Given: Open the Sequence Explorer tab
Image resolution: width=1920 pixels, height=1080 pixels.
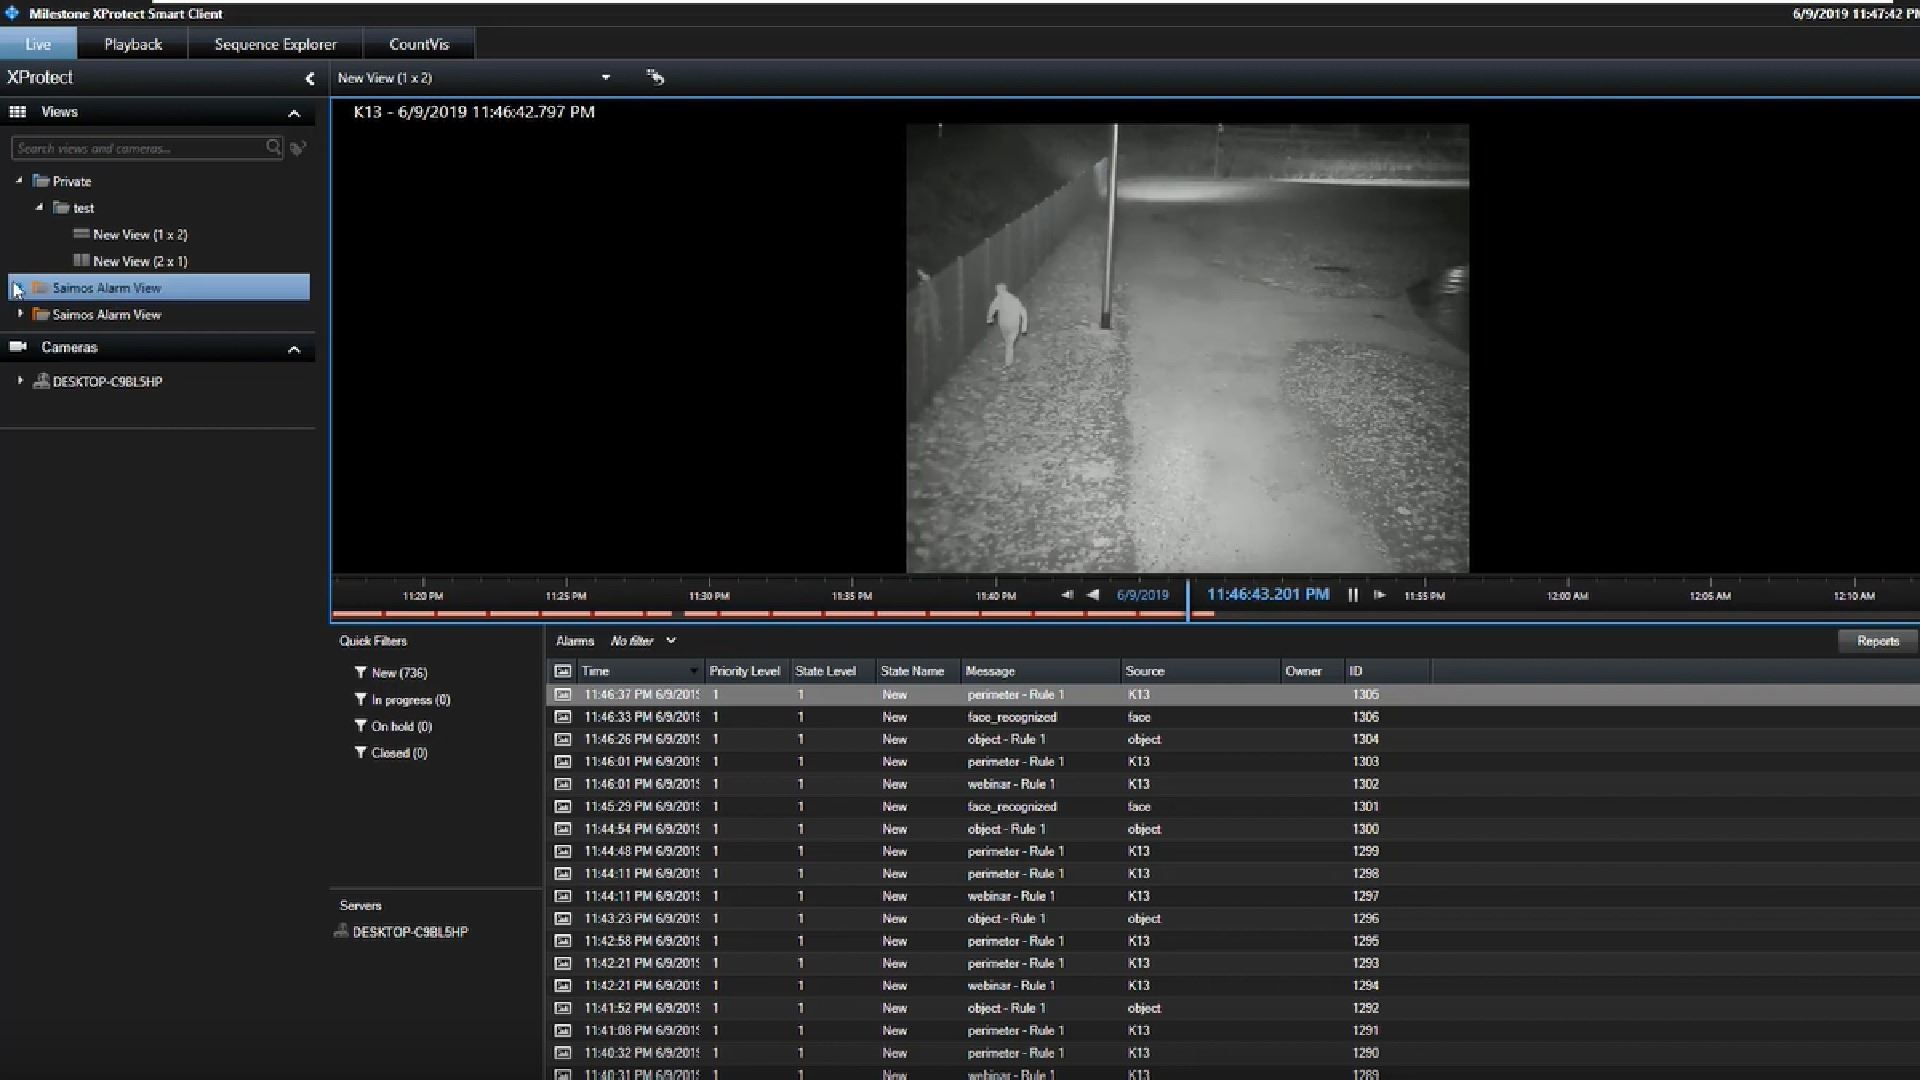Looking at the screenshot, I should 275,44.
